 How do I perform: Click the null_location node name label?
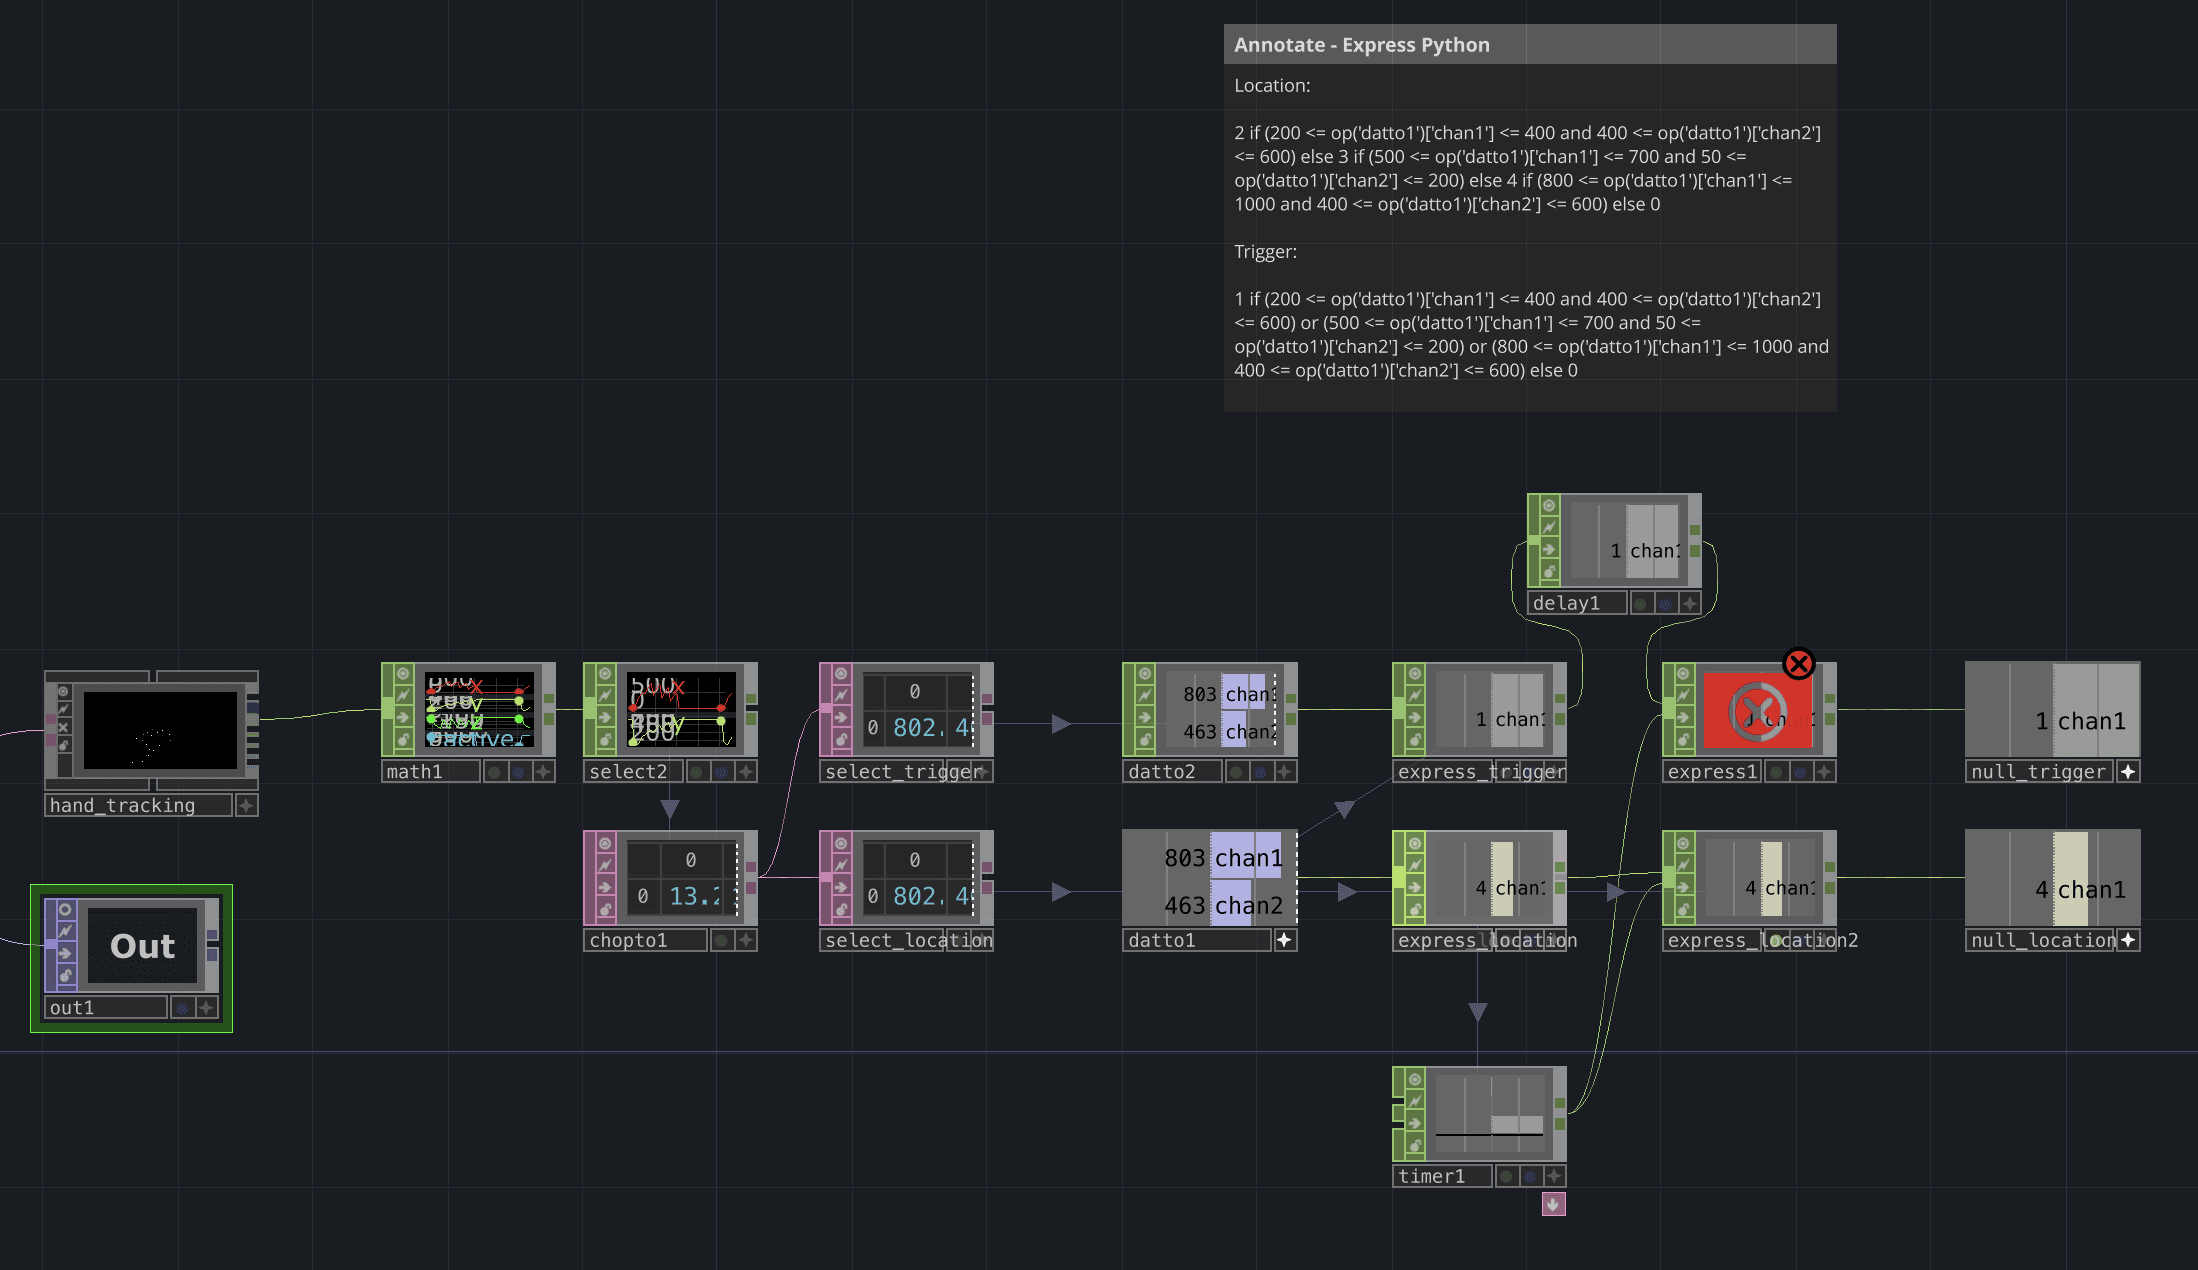pos(2039,940)
